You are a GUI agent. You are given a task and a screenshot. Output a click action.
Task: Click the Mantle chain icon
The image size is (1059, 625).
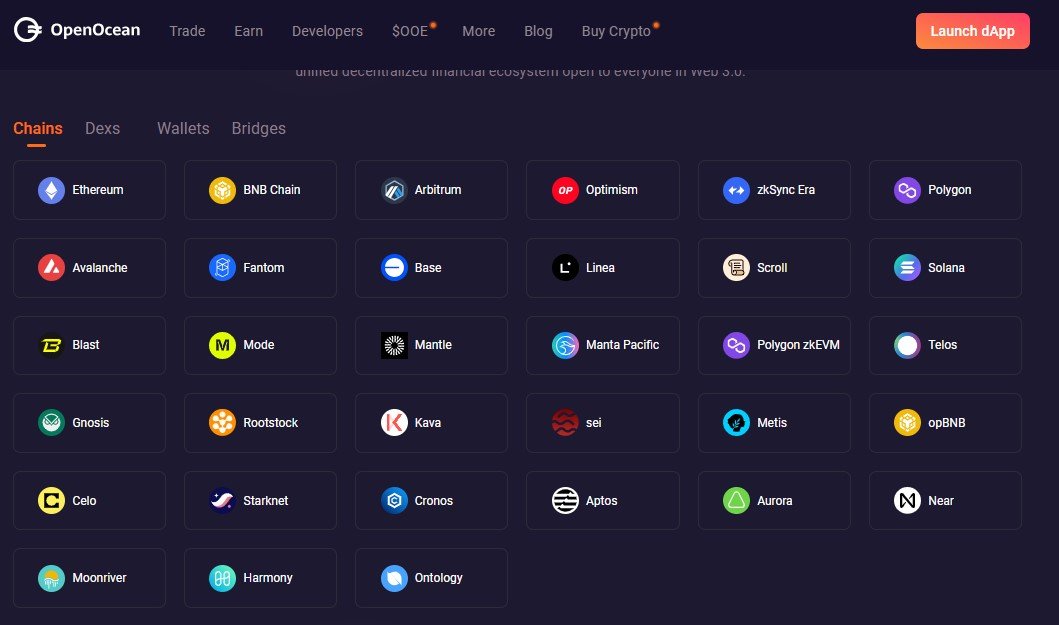[394, 345]
